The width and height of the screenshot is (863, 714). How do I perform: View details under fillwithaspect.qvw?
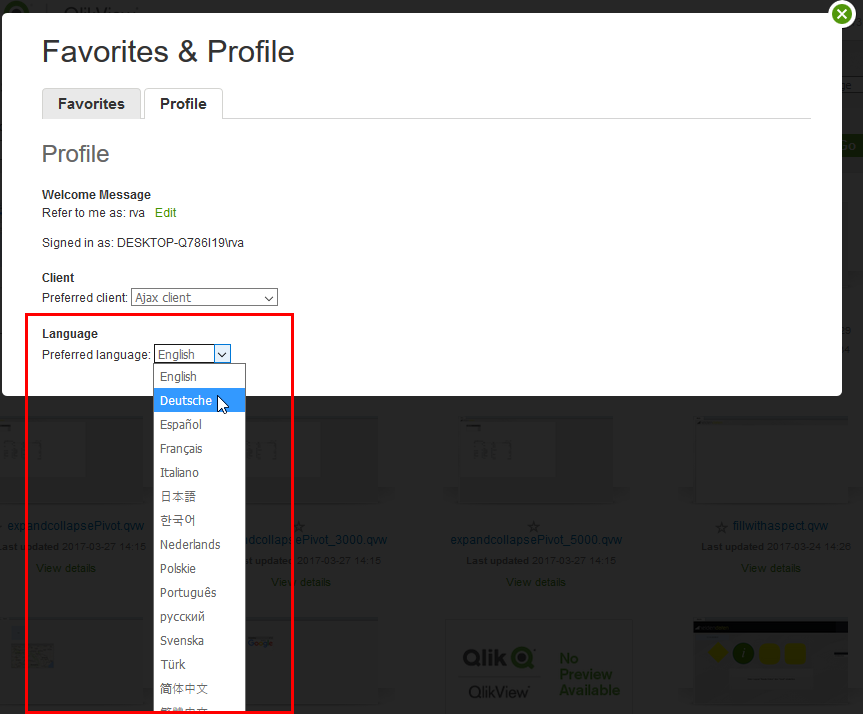(x=771, y=568)
